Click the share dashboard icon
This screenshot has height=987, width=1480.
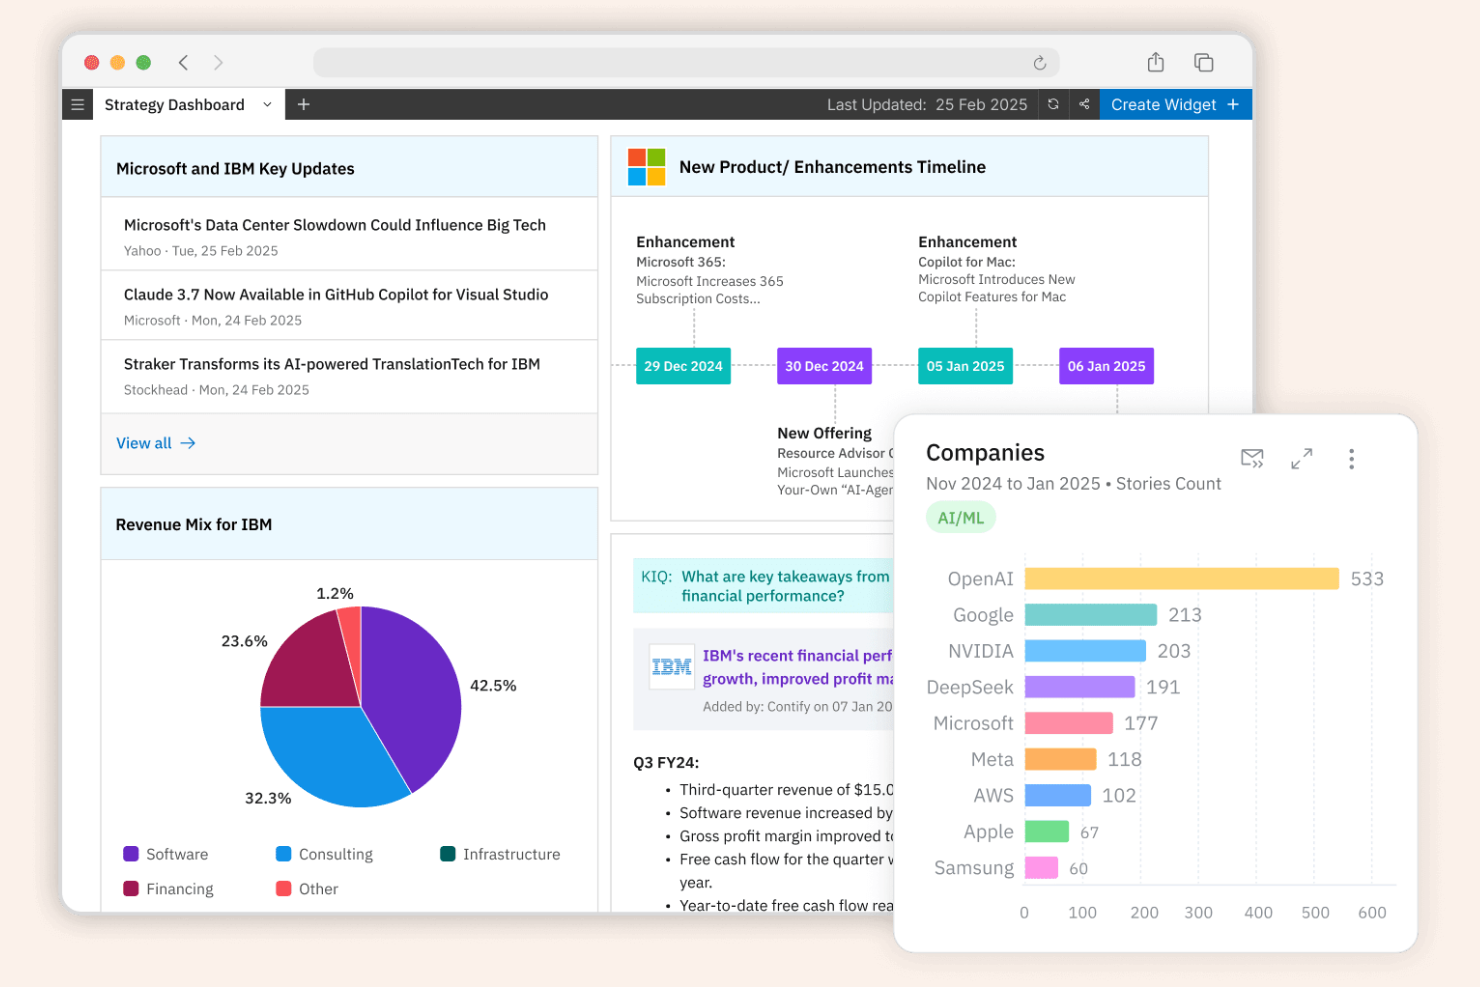click(1085, 104)
